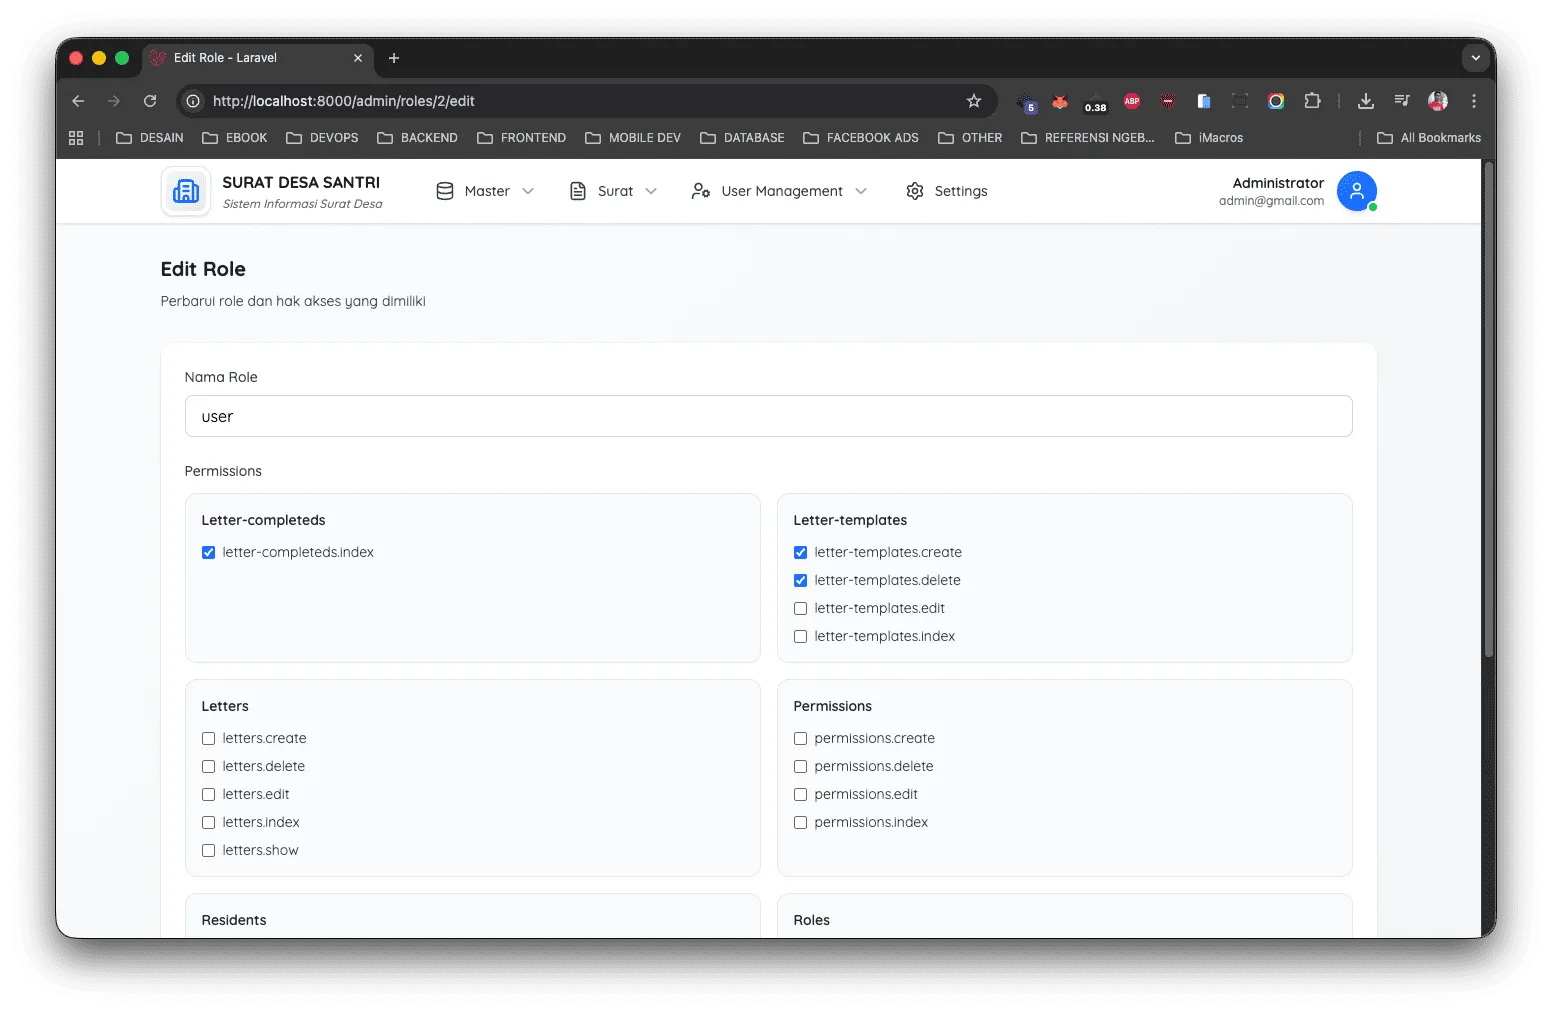Expand the User Management chevron
Screen dimensions: 1552x1012
pos(861,191)
